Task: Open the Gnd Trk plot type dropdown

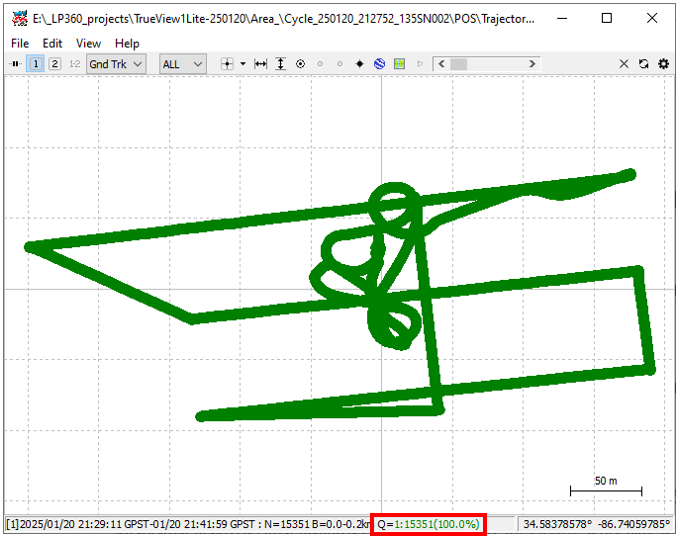Action: pyautogui.click(x=116, y=64)
